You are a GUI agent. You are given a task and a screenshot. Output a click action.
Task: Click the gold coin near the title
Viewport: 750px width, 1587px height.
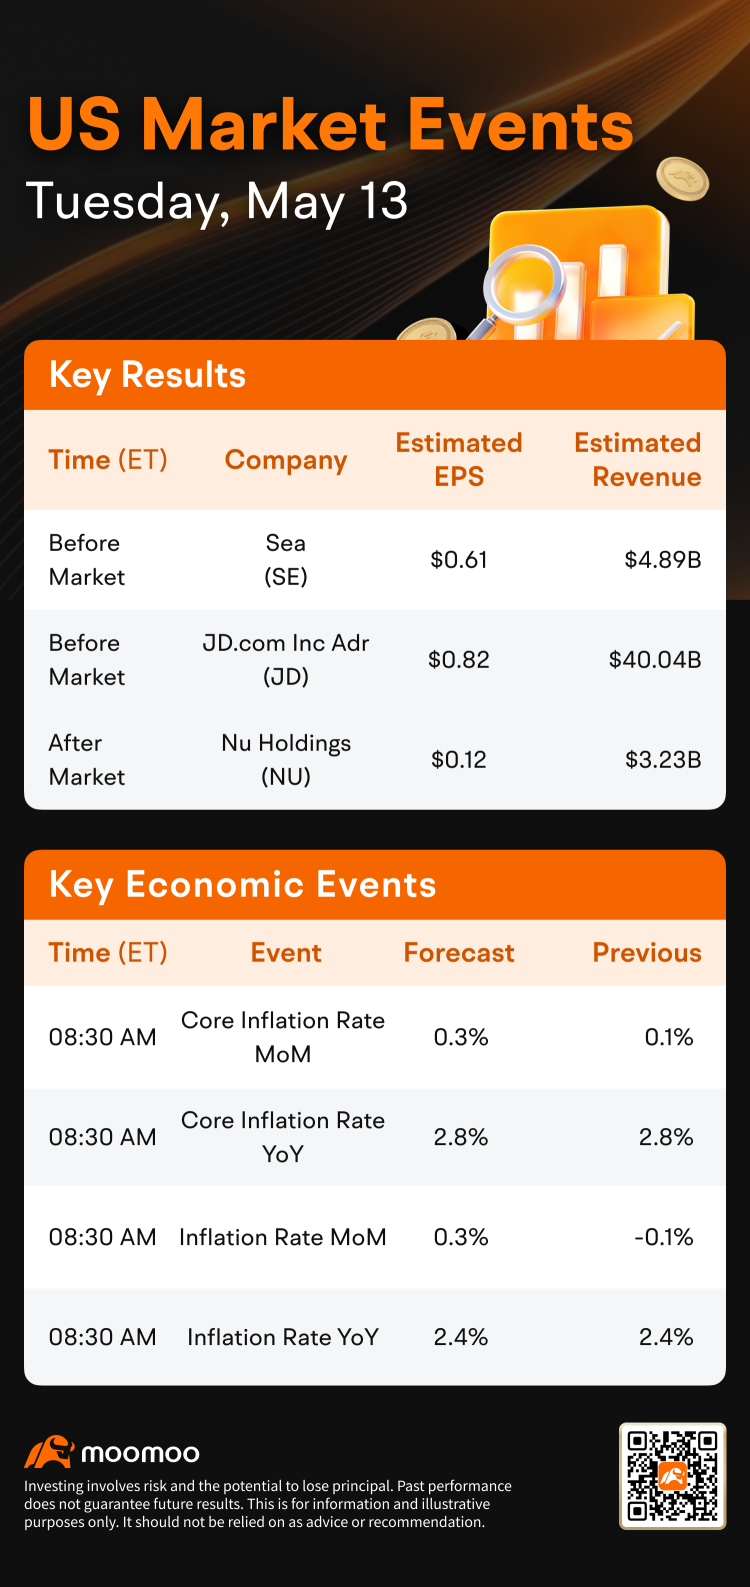[682, 180]
